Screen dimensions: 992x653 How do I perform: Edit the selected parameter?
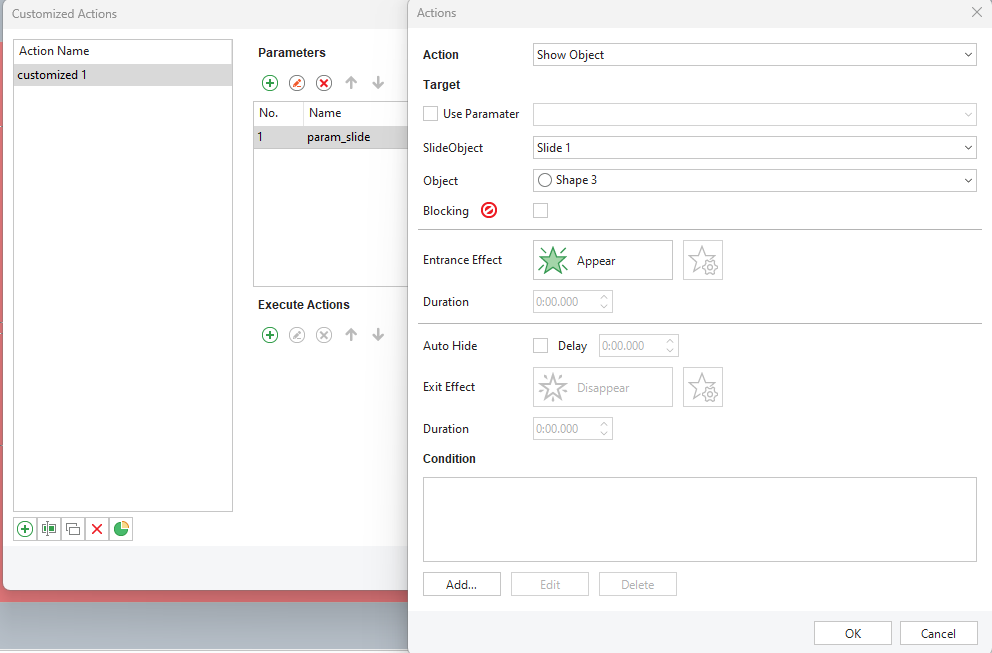click(297, 83)
